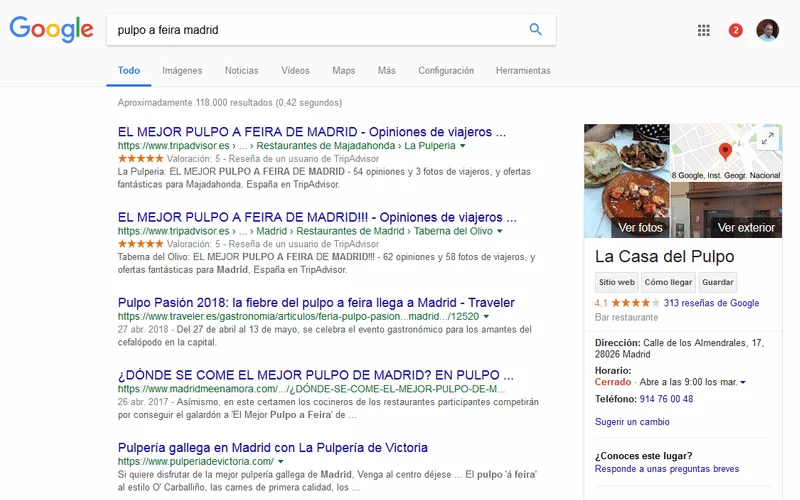The image size is (800, 500).
Task: Expand the map with the enlarge icon
Action: pos(767,138)
